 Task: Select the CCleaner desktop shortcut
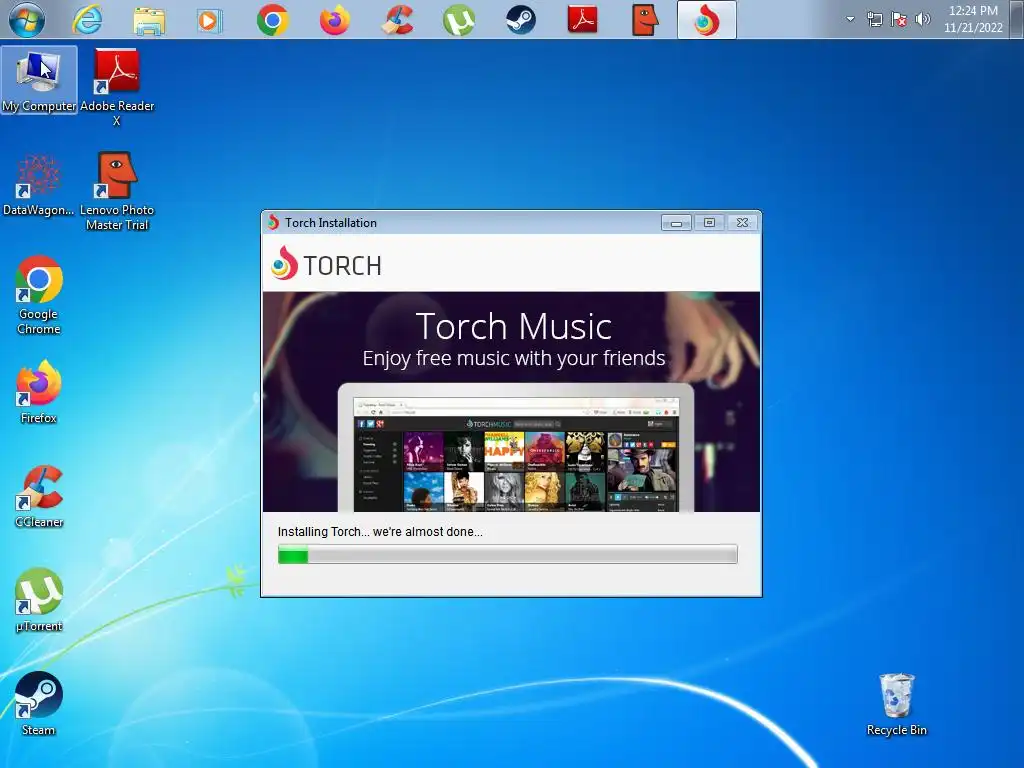(x=39, y=496)
